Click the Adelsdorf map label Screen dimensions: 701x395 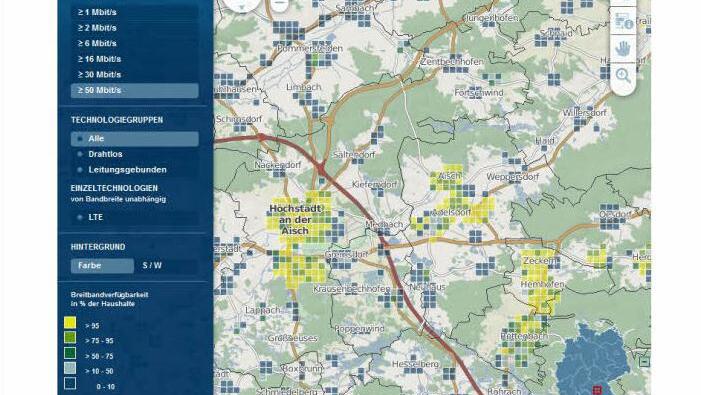coord(452,212)
